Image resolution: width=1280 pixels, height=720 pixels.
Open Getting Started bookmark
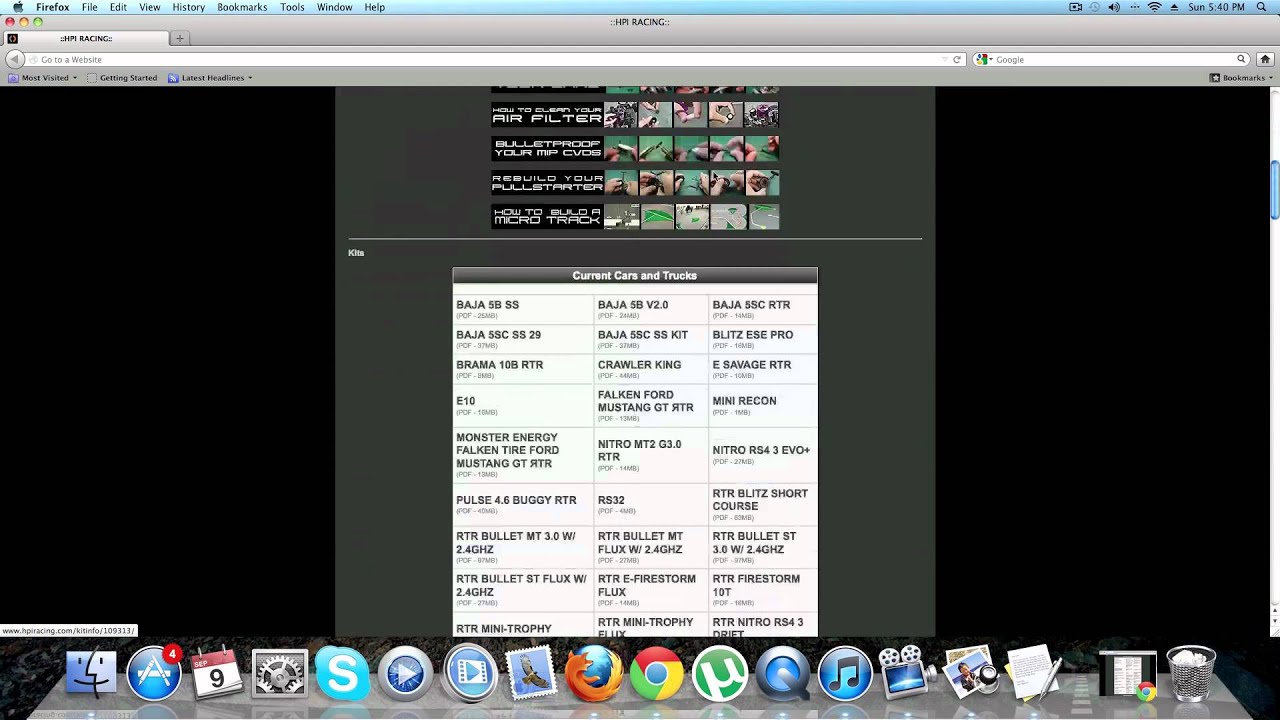tap(122, 78)
